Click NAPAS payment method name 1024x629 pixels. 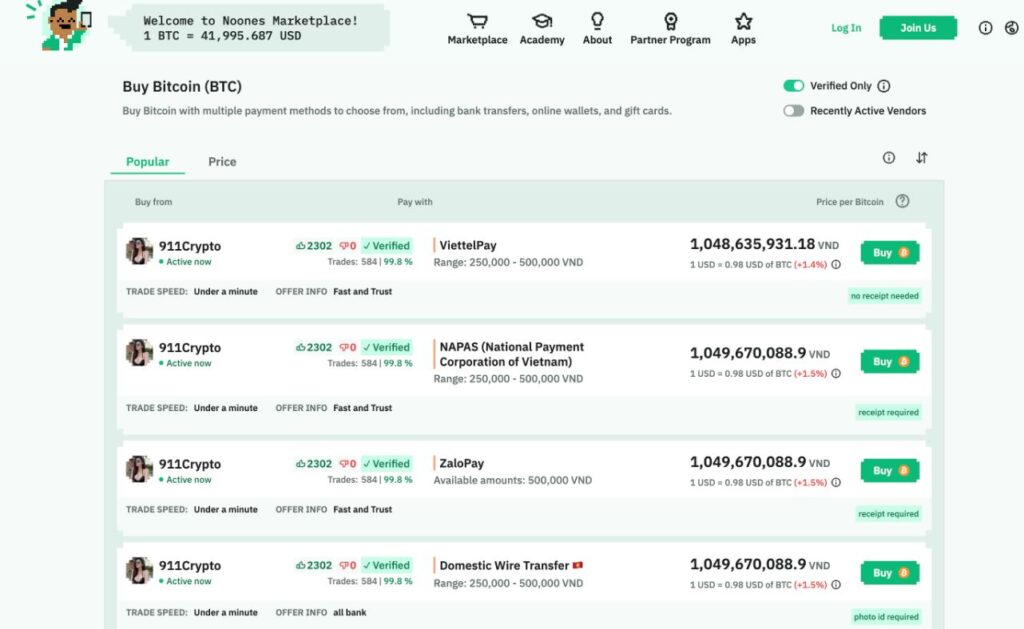click(511, 354)
